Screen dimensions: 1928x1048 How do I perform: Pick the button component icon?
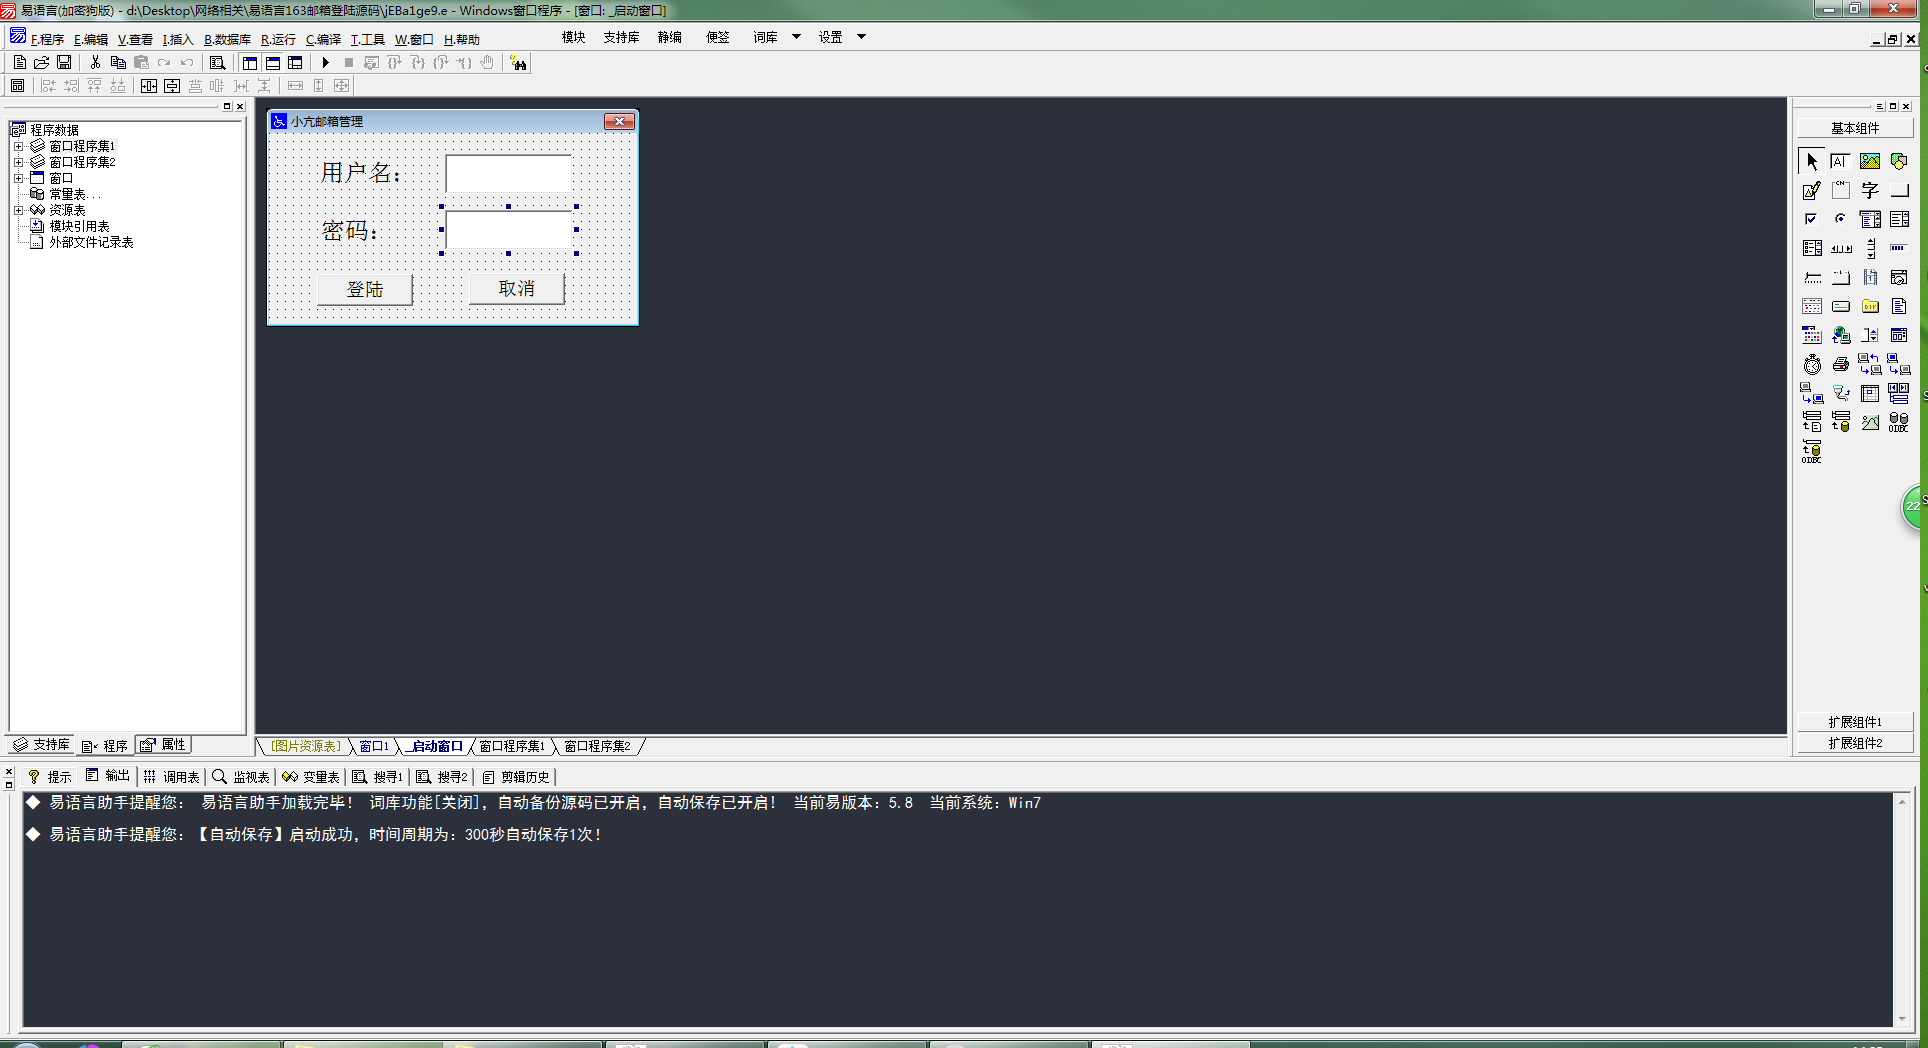click(1899, 190)
